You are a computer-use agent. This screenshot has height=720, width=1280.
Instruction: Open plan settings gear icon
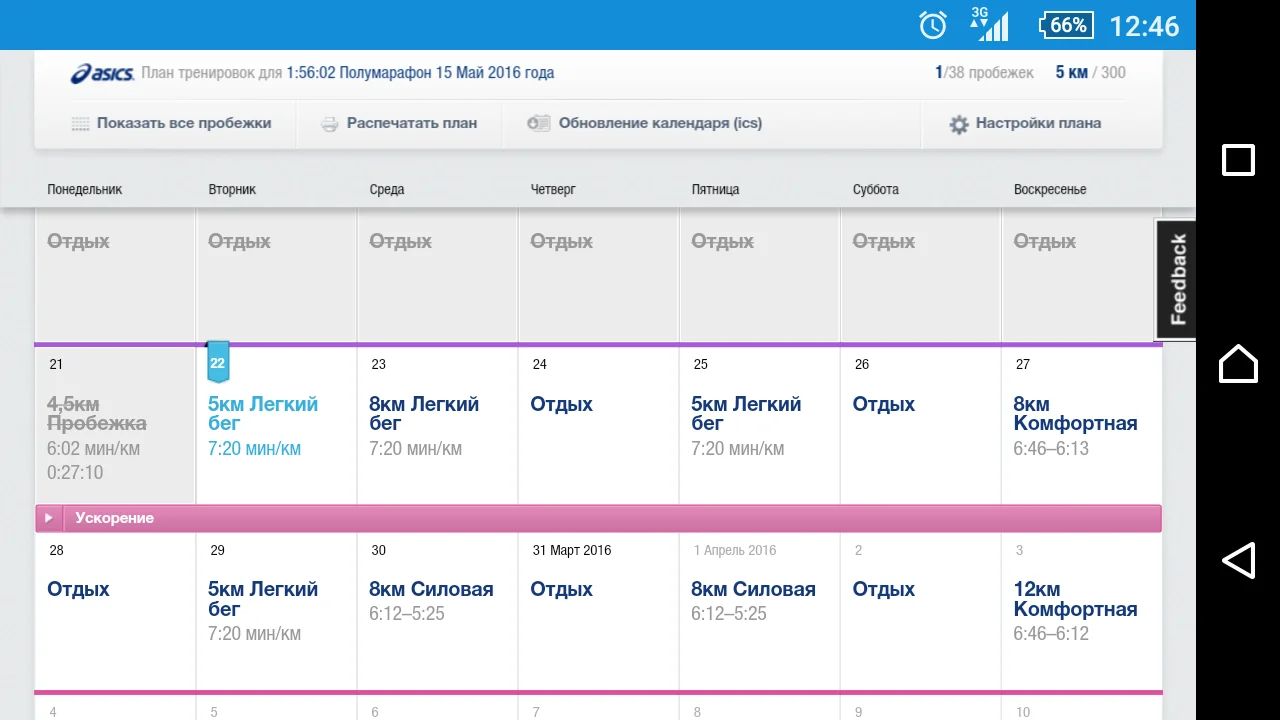coord(958,124)
